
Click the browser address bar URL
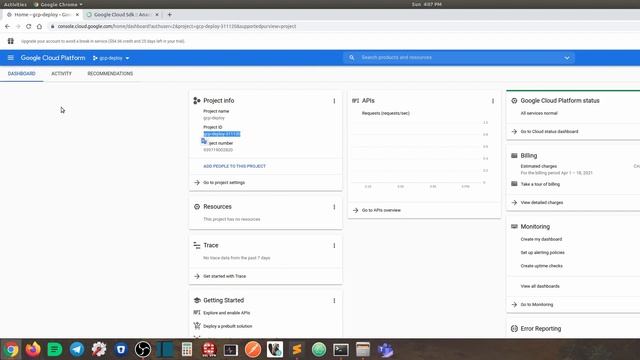177,26
